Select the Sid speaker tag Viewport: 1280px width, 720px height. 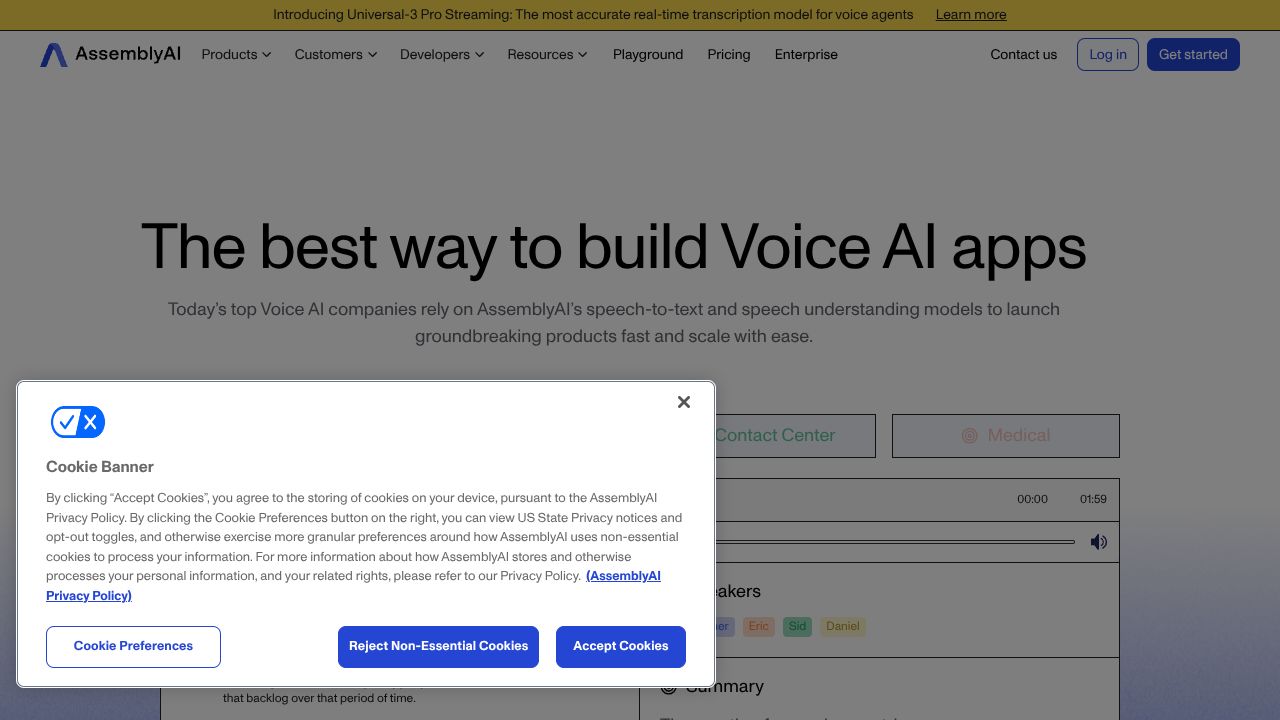[x=797, y=627]
